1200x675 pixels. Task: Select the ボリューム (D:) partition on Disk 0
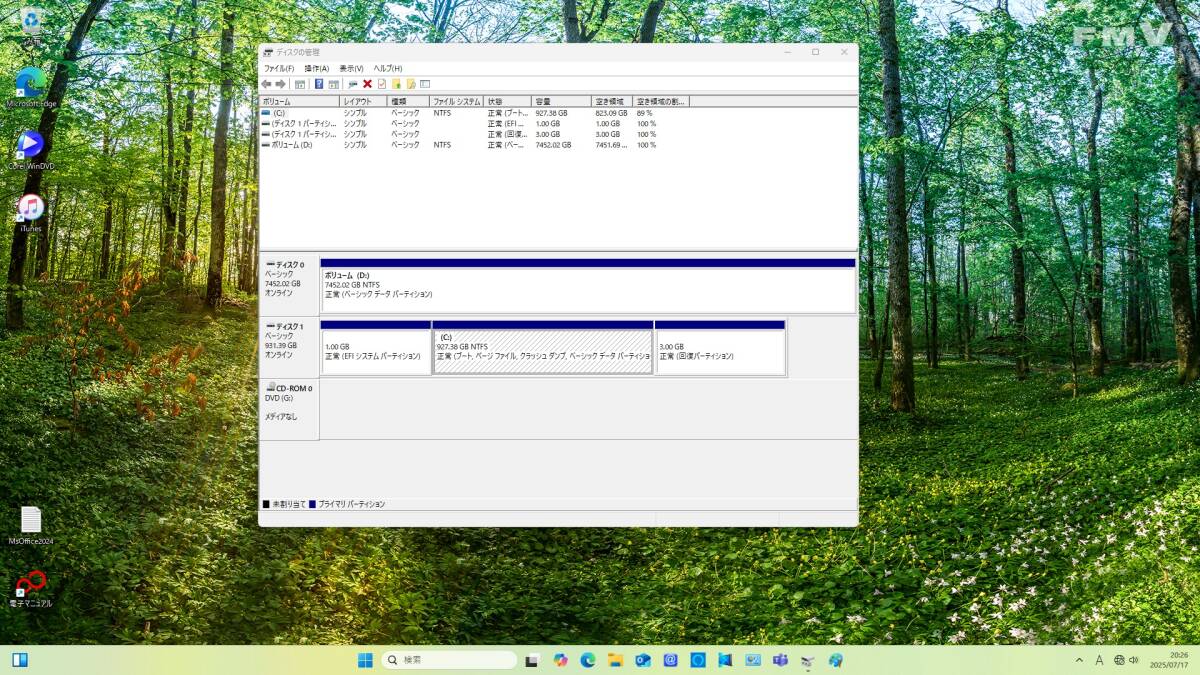588,289
